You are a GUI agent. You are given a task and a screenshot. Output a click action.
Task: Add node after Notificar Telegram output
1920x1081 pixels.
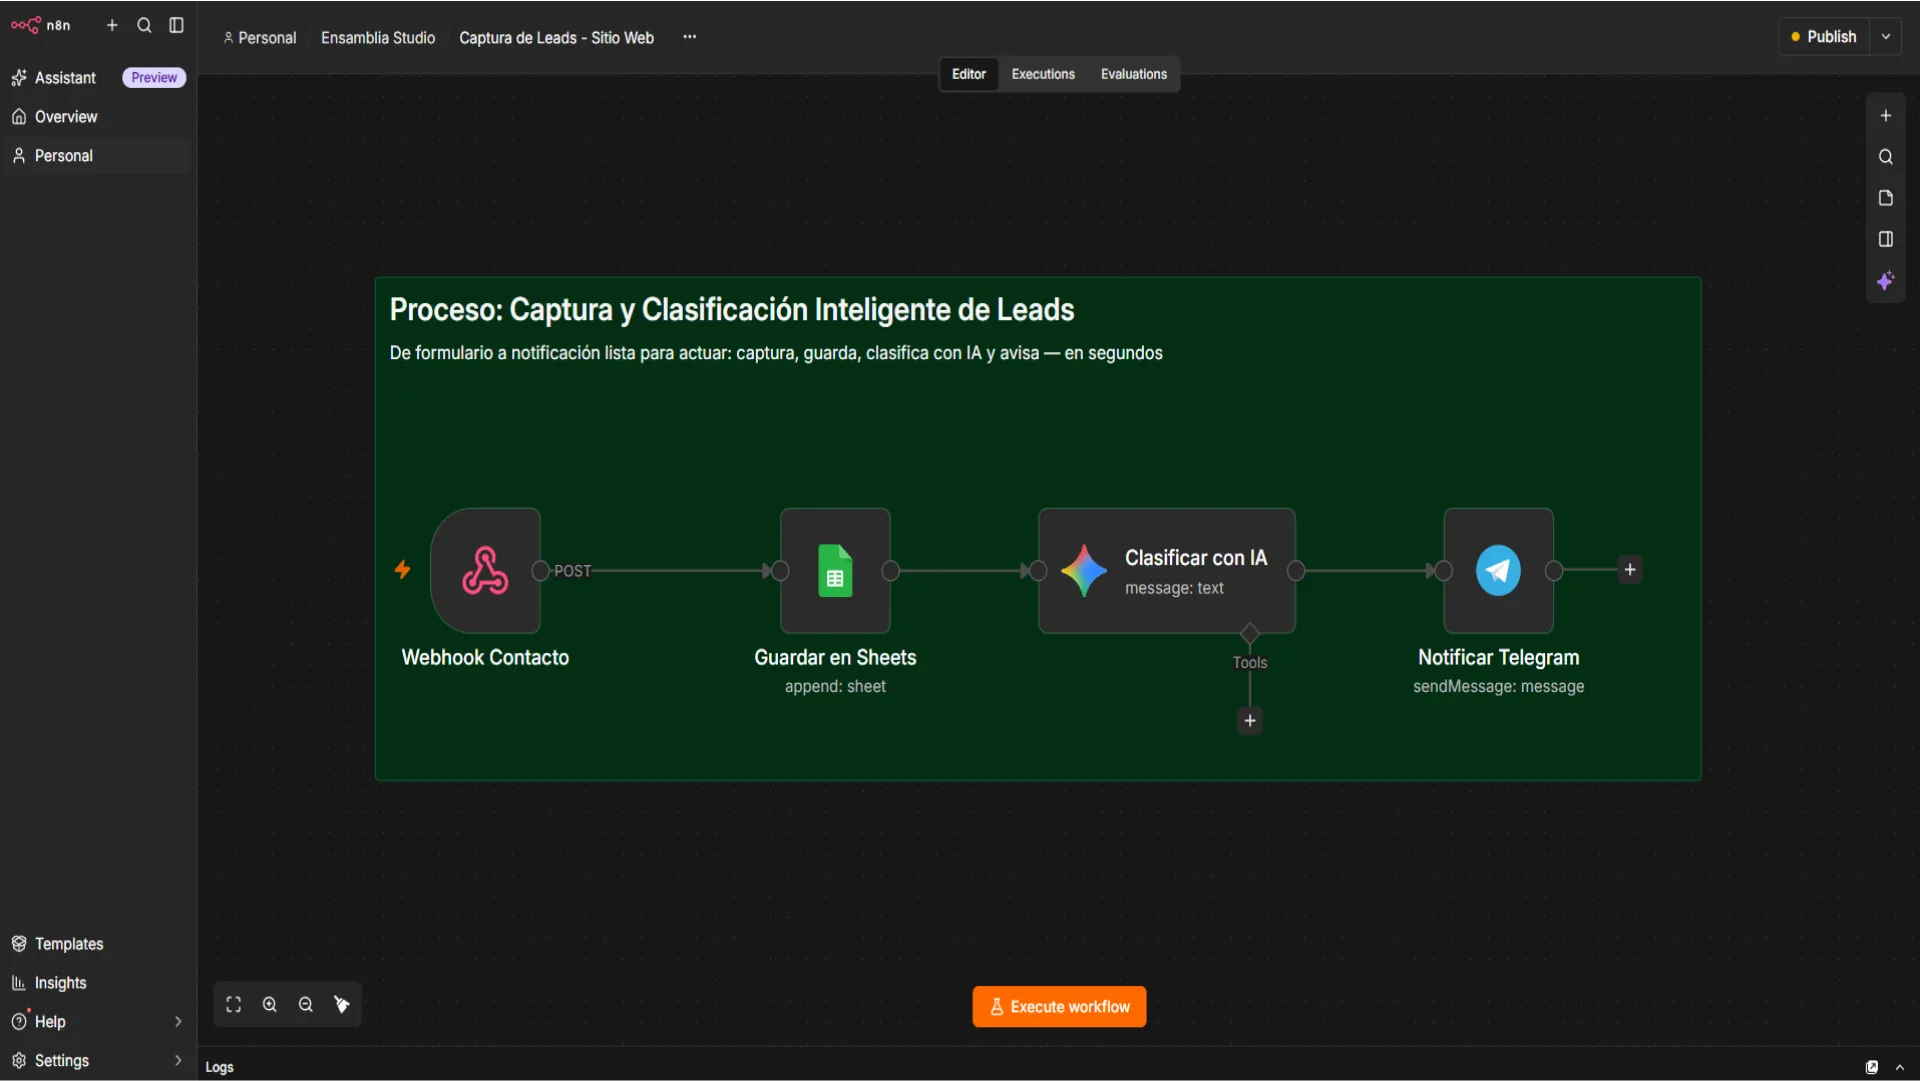[1630, 570]
